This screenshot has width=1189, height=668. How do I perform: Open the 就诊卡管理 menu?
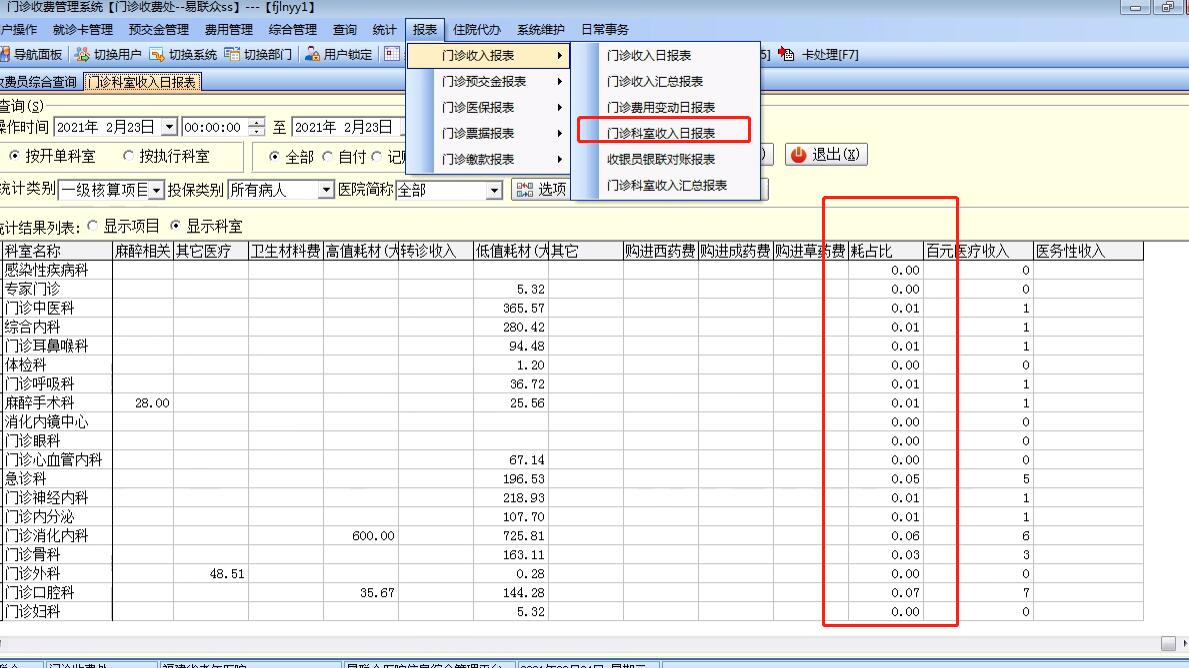83,30
